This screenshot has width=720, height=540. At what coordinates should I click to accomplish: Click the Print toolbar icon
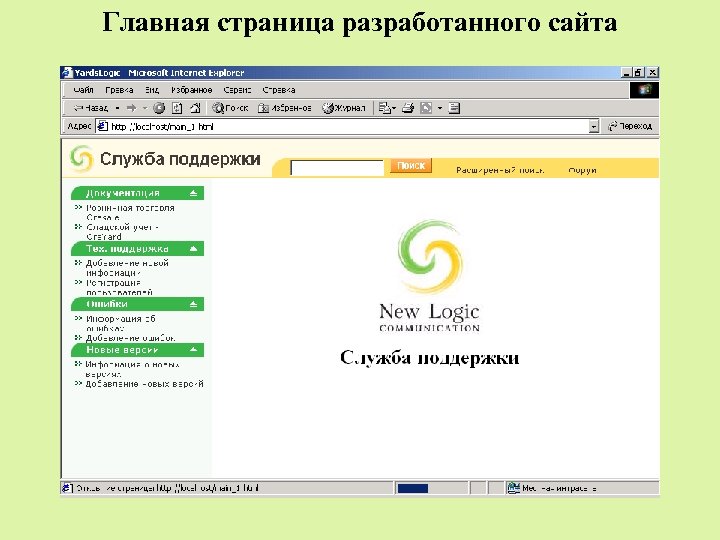point(408,108)
